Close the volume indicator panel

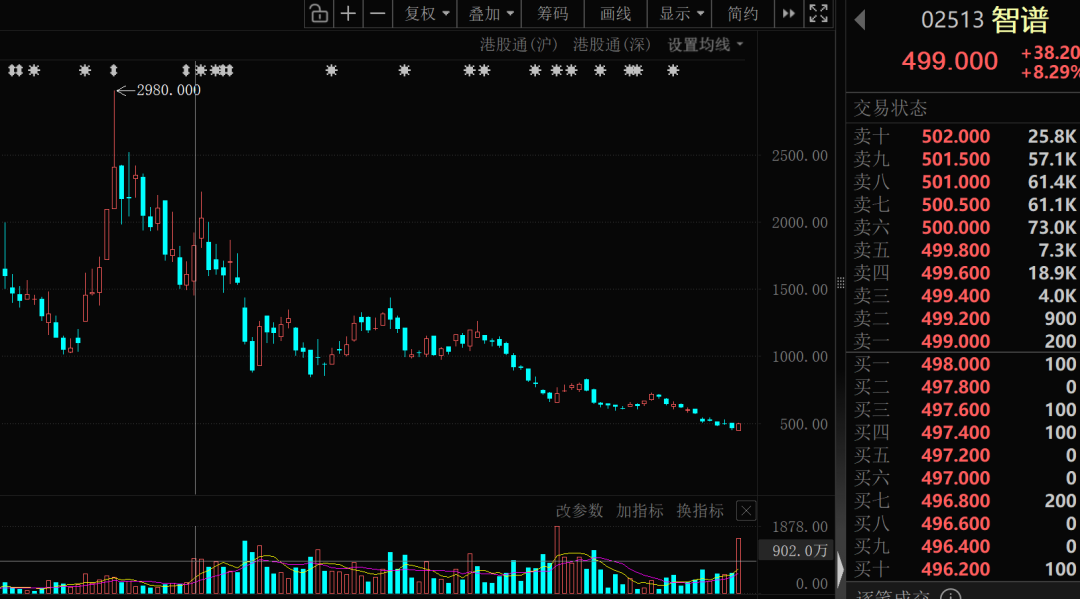pos(746,511)
